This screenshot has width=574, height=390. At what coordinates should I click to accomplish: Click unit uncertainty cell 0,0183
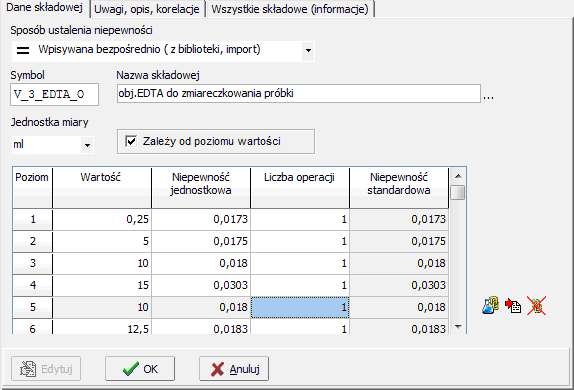coord(201,327)
